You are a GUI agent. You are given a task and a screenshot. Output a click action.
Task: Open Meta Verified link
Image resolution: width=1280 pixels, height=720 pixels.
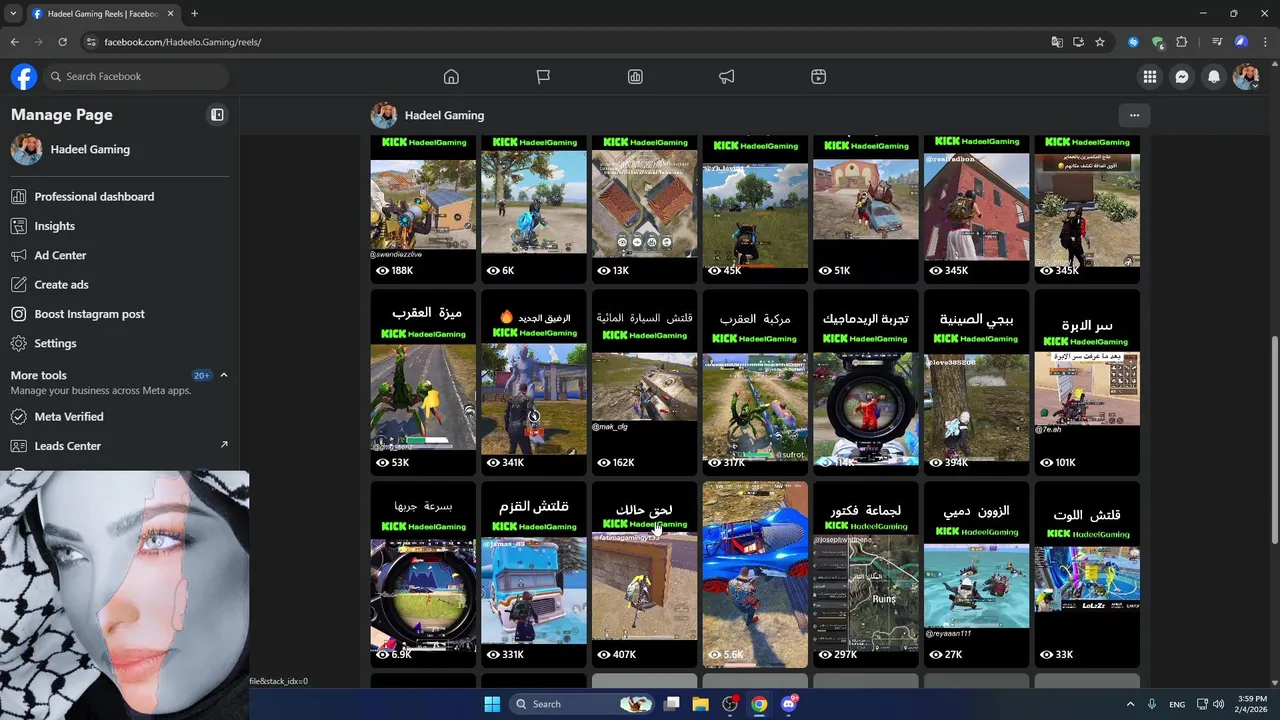(x=69, y=417)
